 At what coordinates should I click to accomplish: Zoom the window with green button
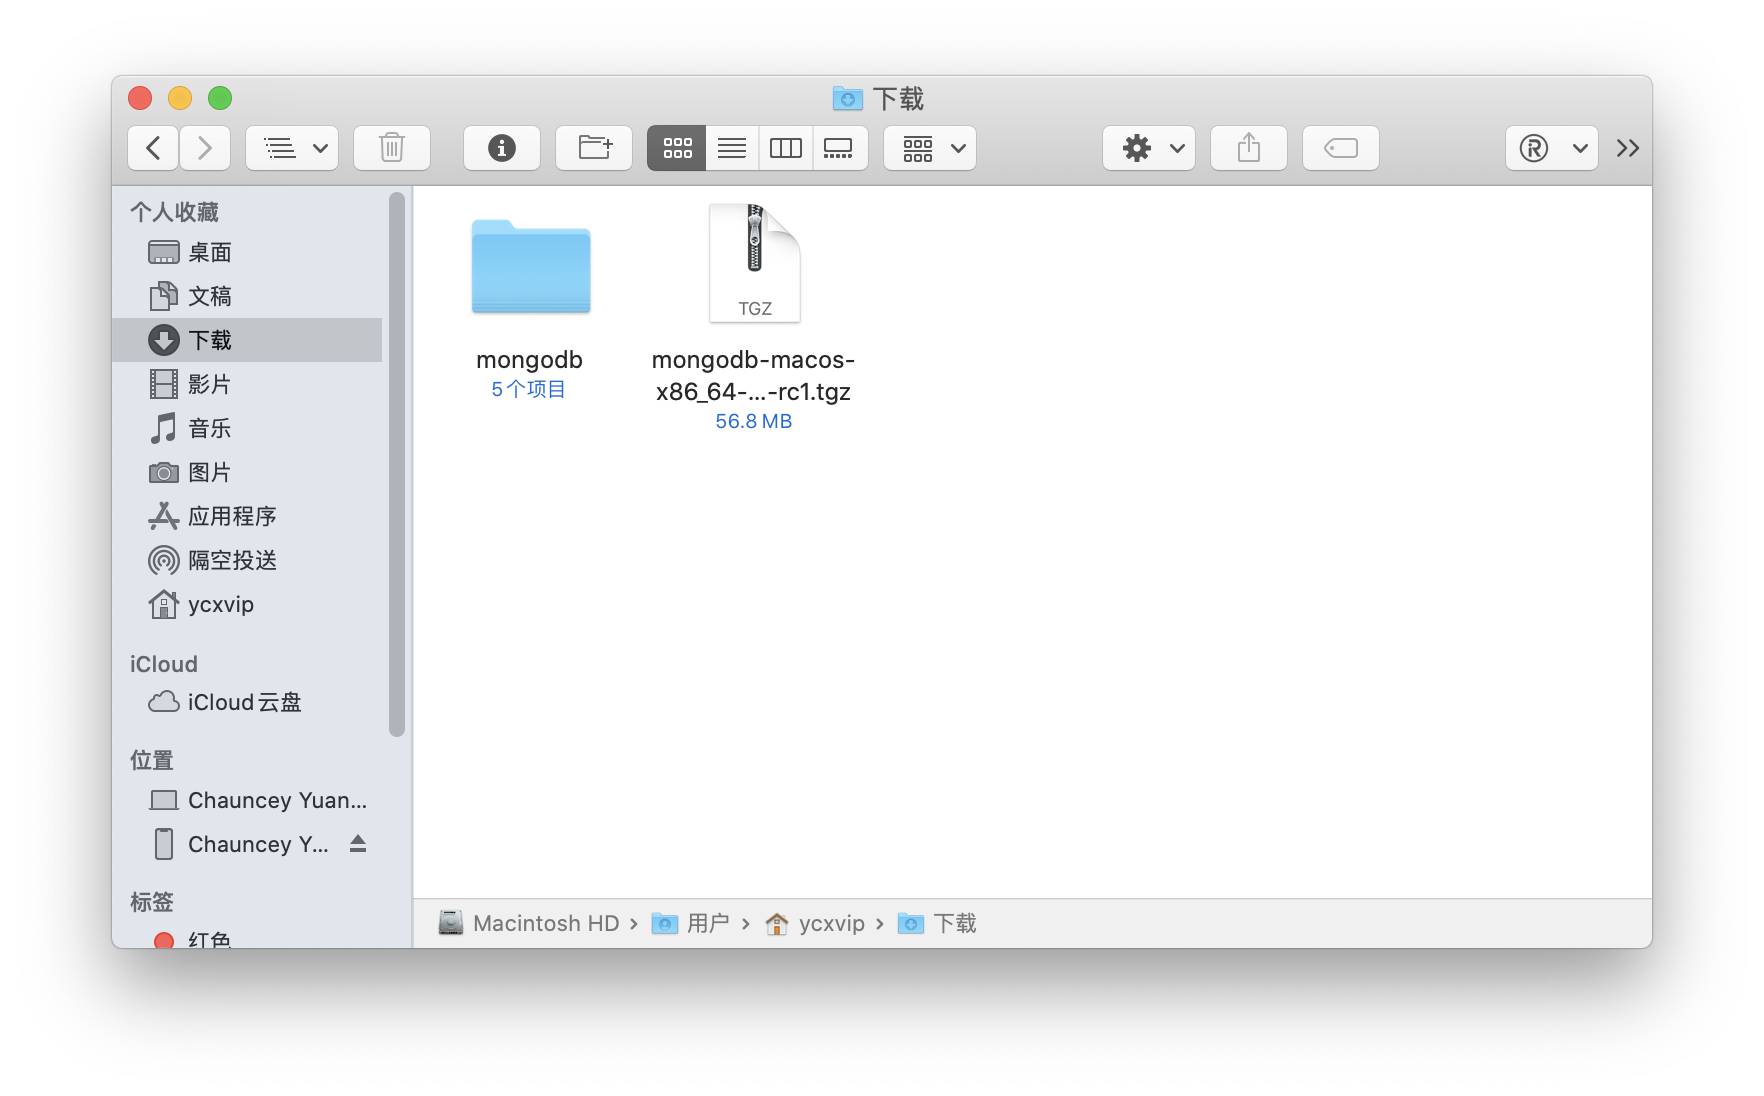click(220, 98)
